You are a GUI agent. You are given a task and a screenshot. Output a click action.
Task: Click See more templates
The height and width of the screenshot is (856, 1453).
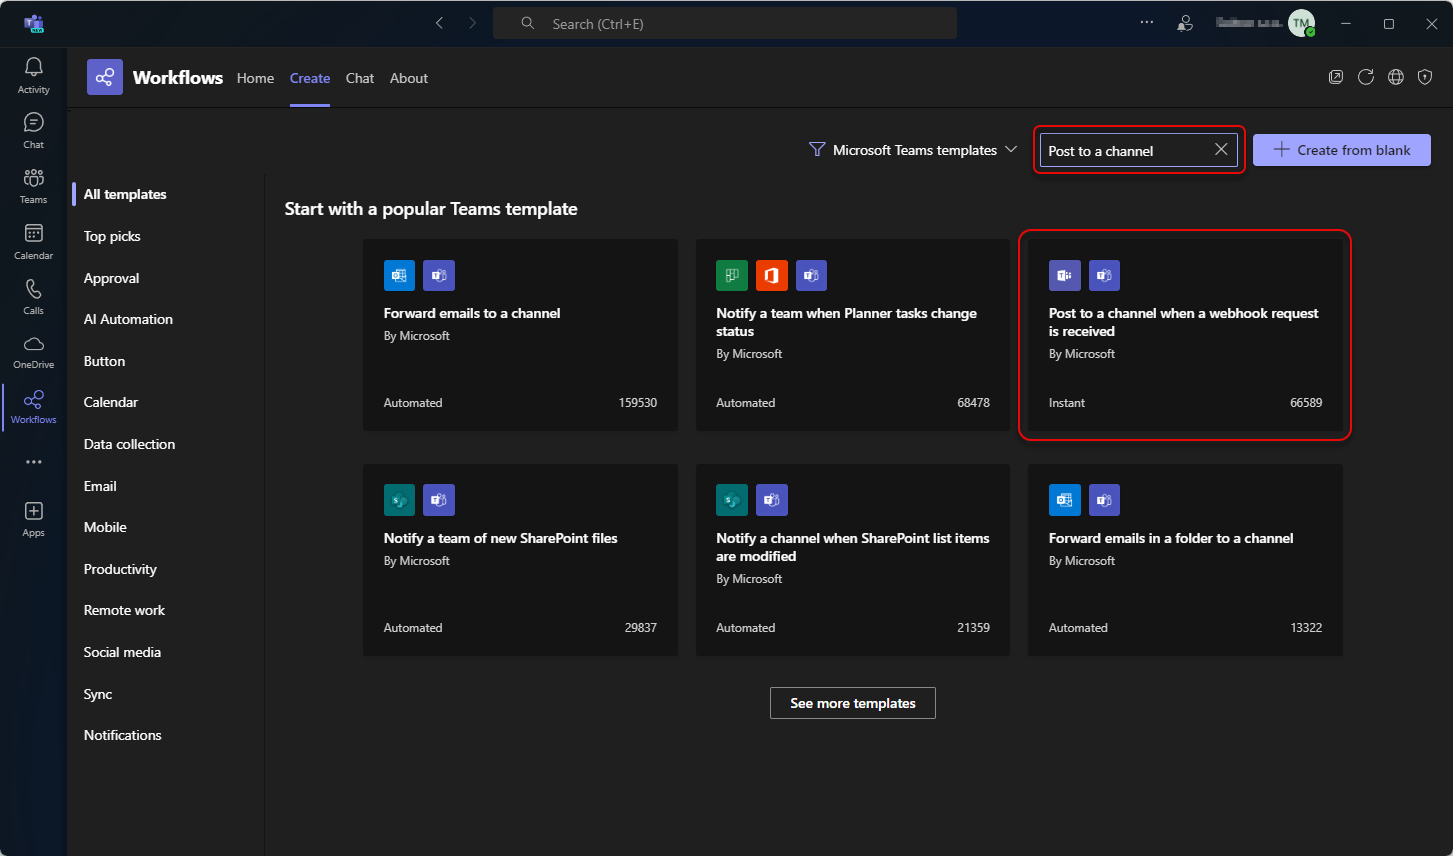(852, 703)
